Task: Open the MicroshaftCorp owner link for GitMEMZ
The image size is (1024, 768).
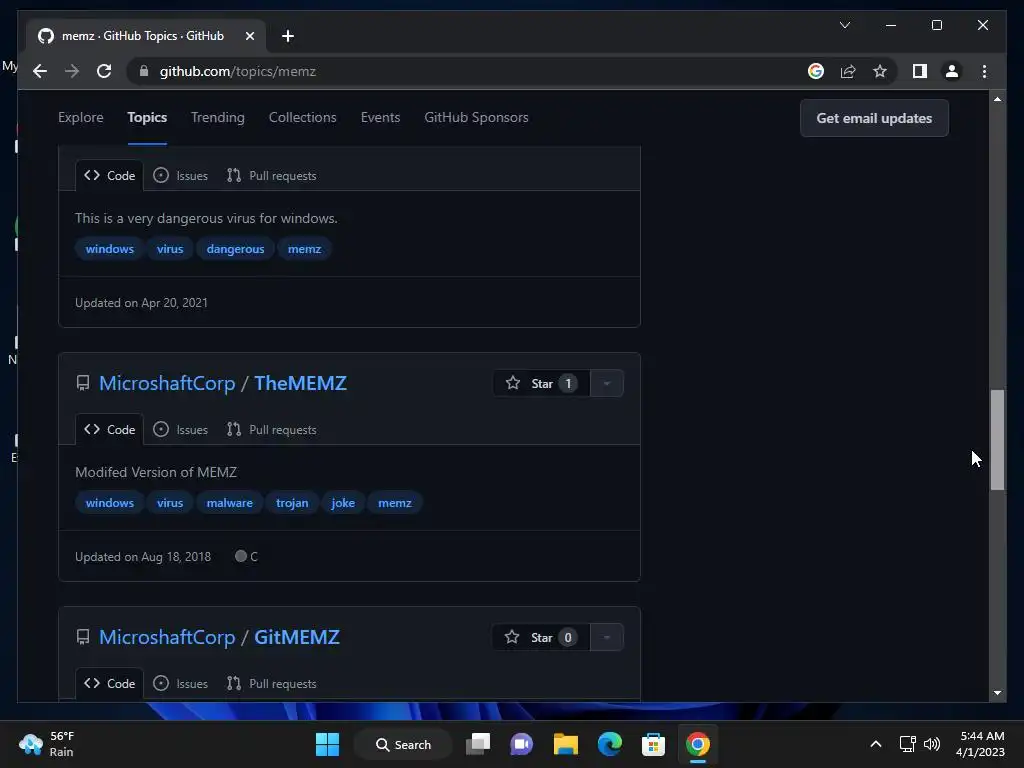Action: coord(167,637)
